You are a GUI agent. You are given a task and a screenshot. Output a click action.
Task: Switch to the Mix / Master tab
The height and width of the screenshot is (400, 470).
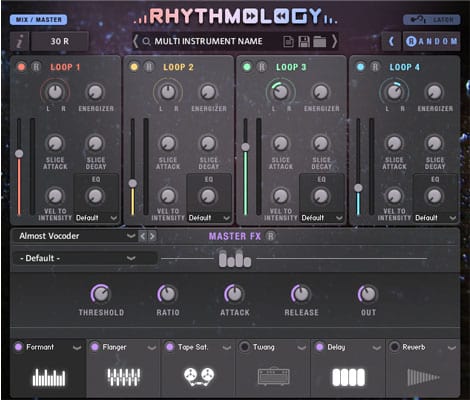39,20
